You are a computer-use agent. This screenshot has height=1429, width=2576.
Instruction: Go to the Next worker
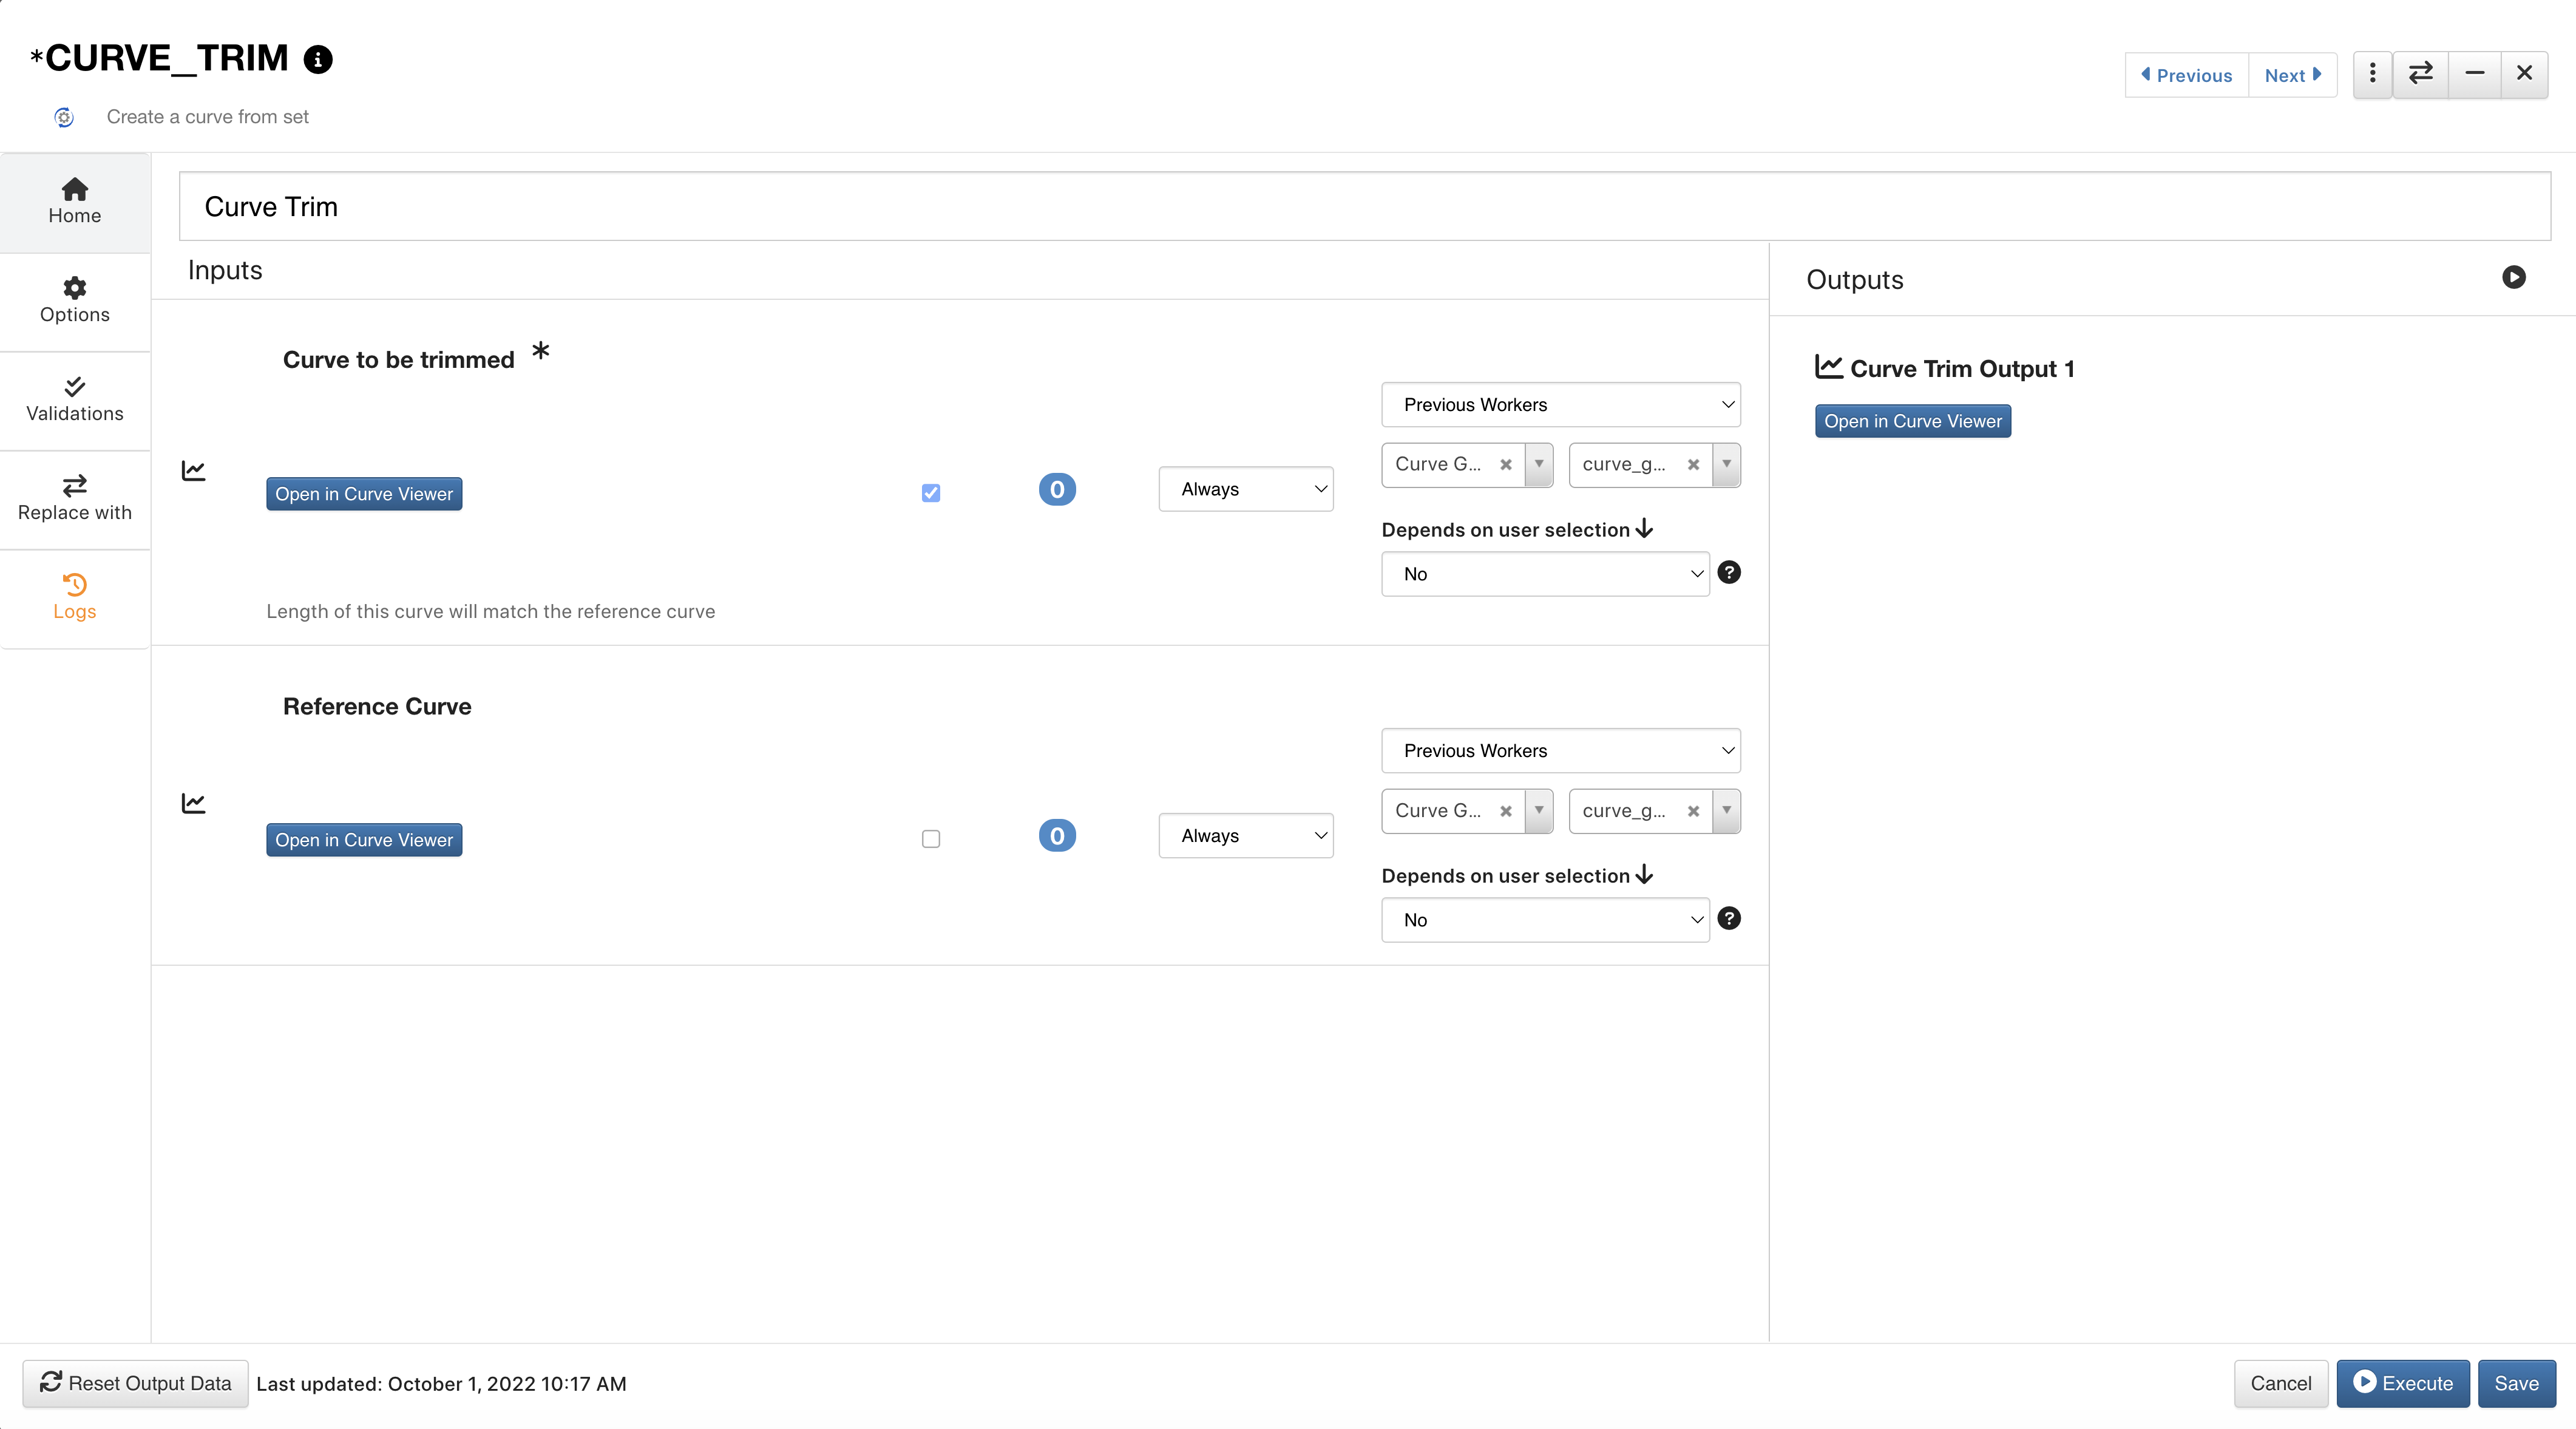click(2292, 75)
